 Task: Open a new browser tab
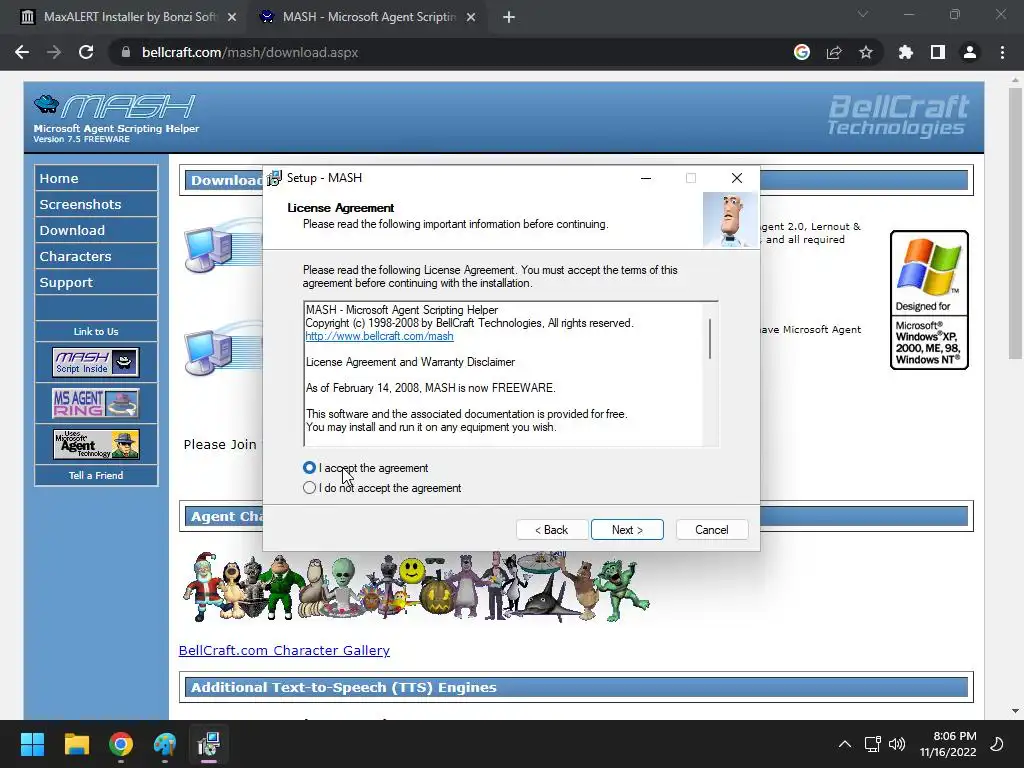(x=509, y=18)
